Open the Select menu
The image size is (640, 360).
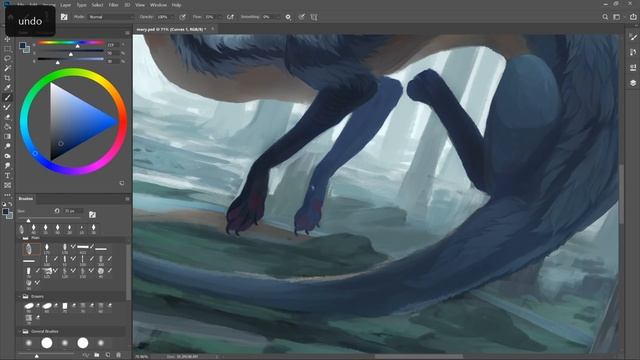pyautogui.click(x=98, y=5)
